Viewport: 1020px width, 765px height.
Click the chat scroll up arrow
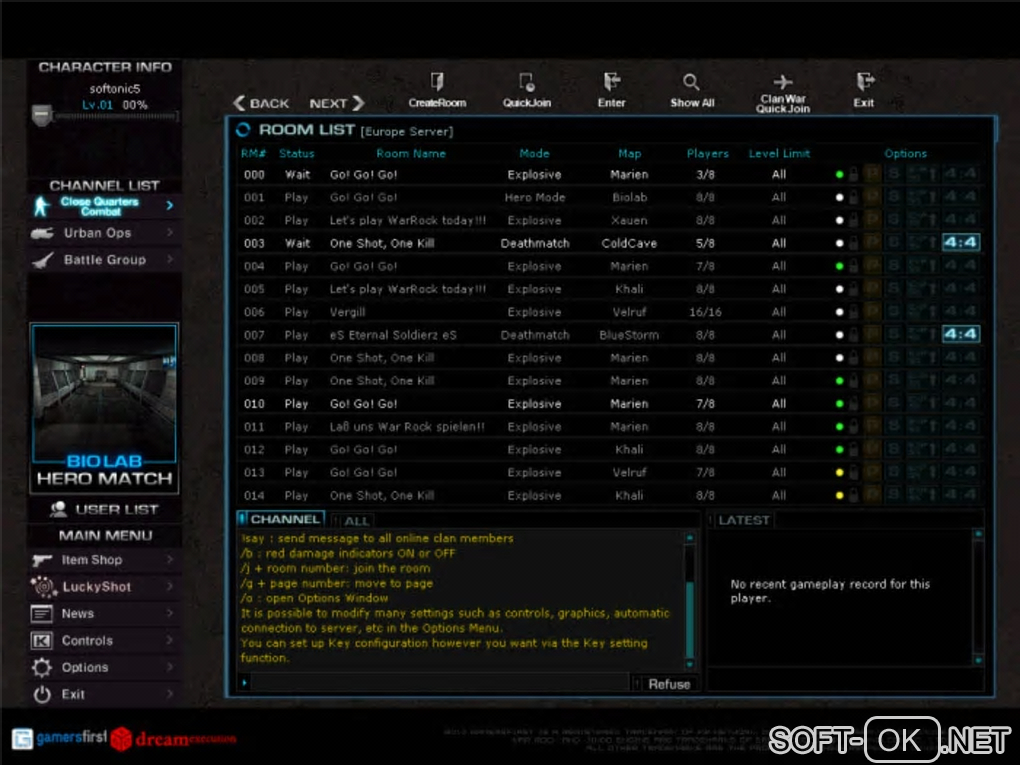click(690, 538)
